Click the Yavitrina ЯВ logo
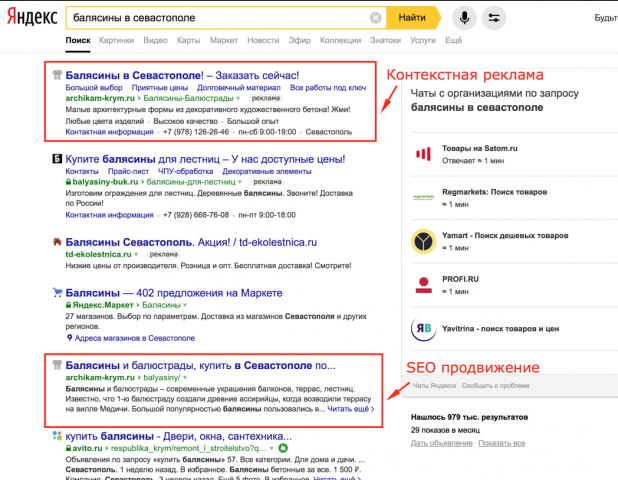Screen dimensions: 618x480 (423, 329)
